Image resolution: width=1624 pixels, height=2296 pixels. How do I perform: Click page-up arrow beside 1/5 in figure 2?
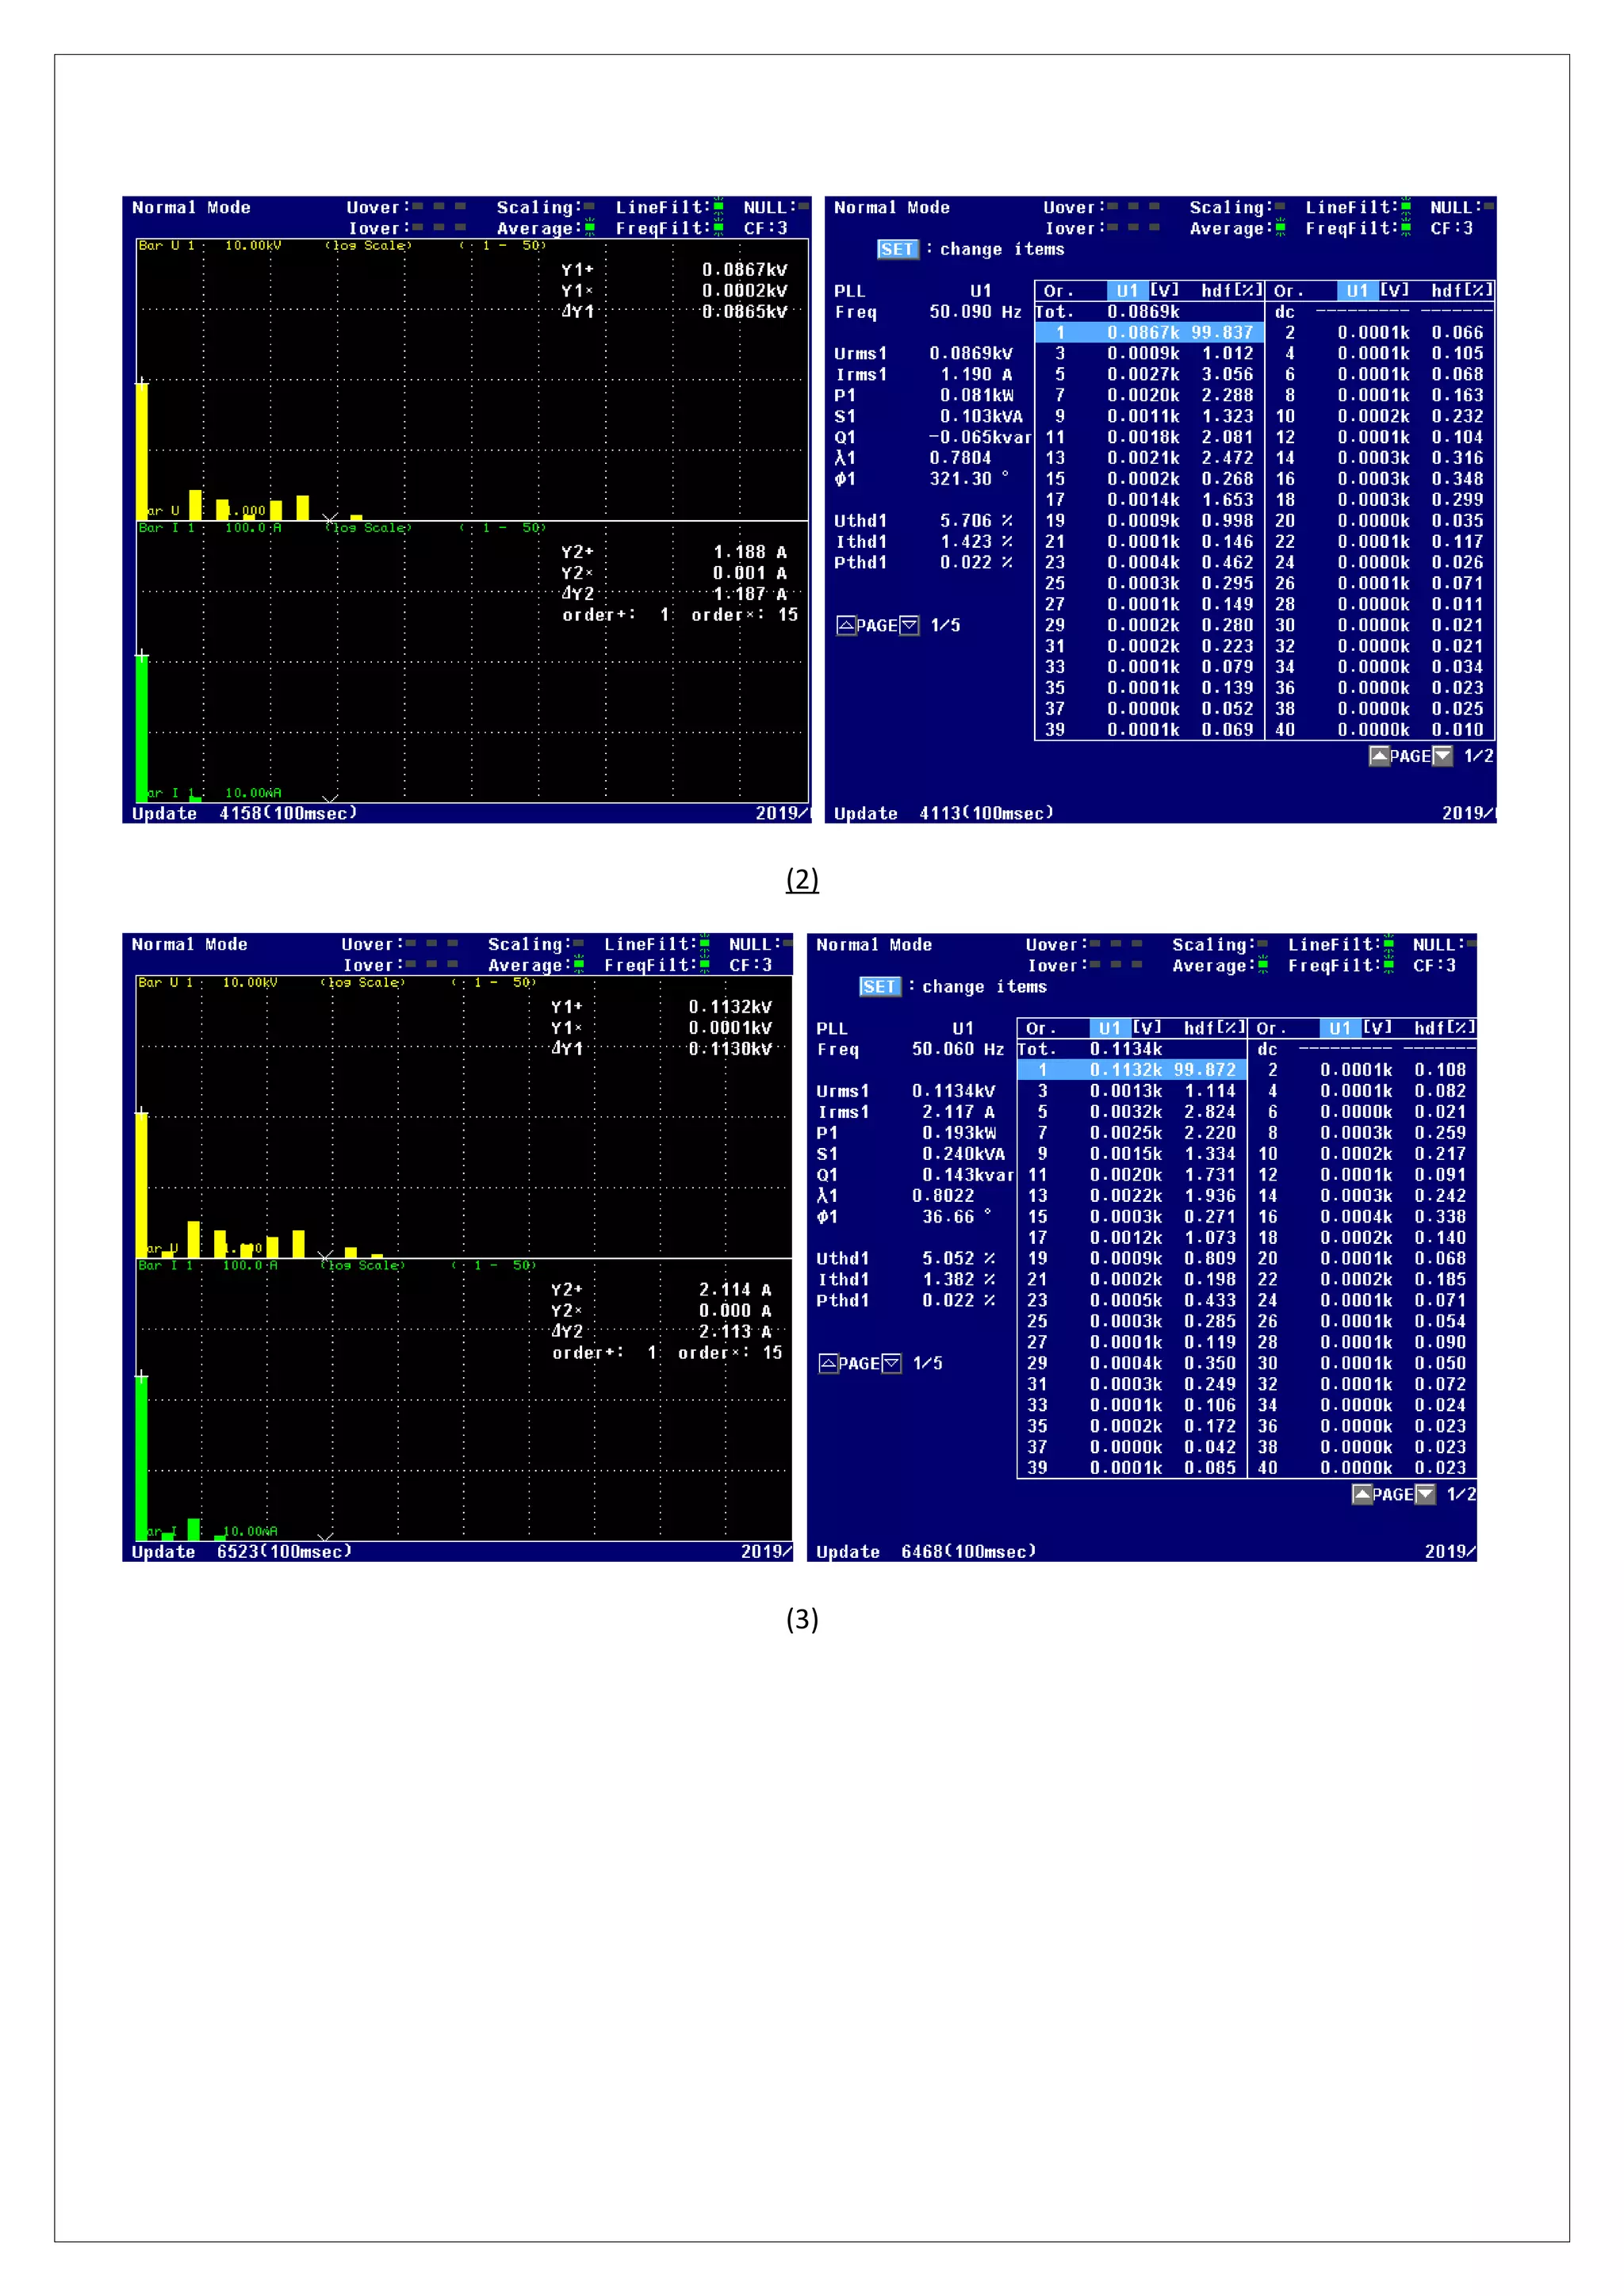click(x=846, y=626)
